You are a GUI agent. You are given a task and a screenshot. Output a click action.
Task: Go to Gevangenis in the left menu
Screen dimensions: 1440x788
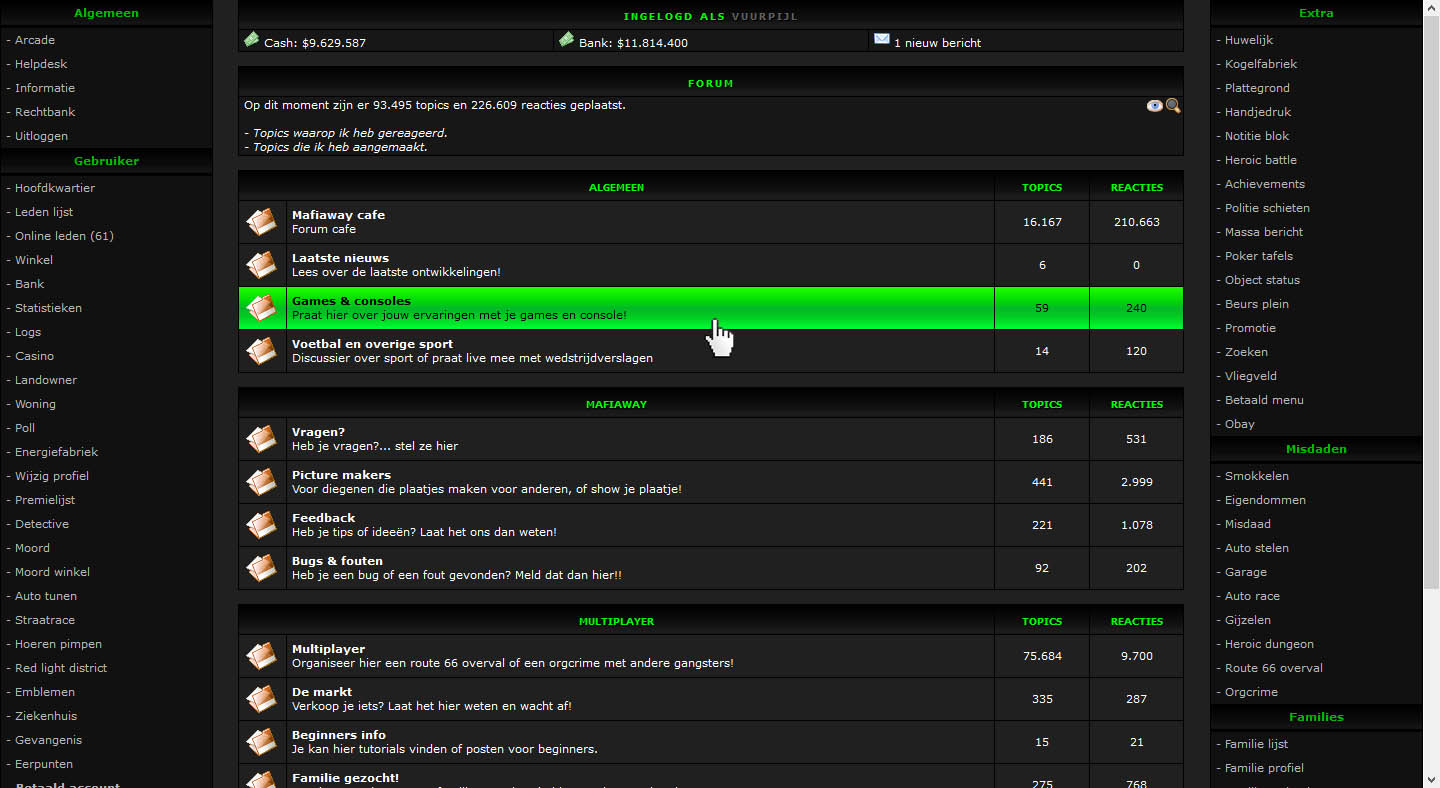click(48, 740)
